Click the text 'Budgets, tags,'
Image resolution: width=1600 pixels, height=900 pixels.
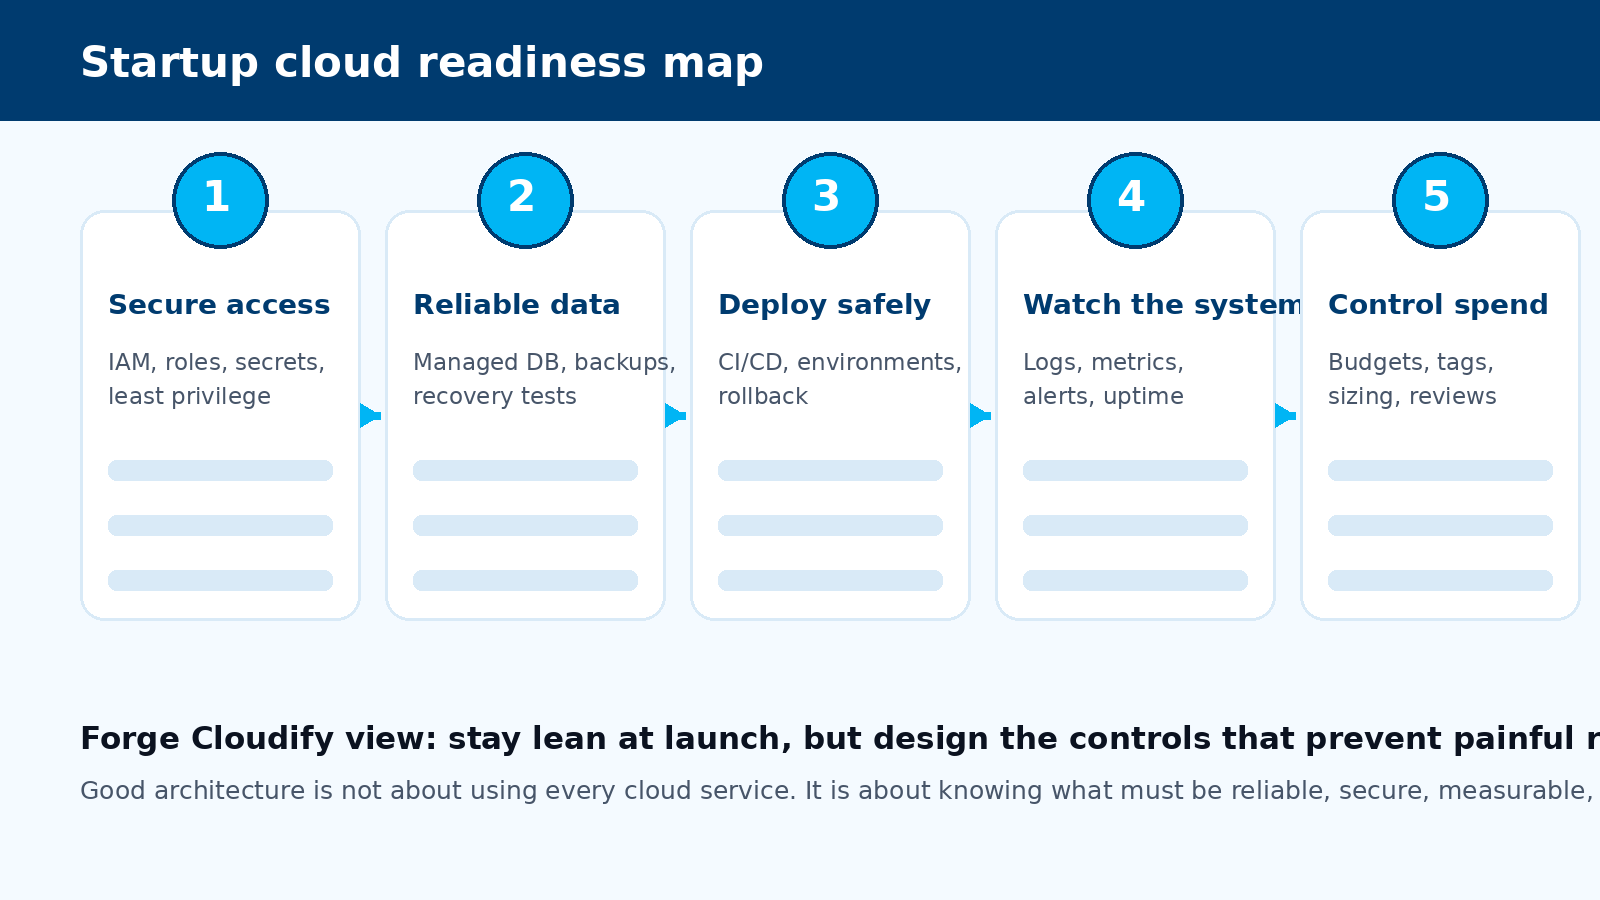1411,362
